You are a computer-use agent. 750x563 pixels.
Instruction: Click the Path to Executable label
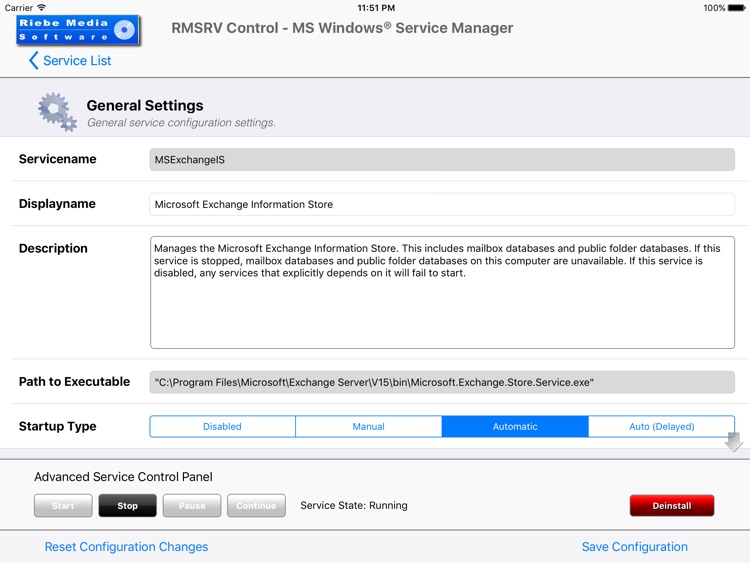coord(74,382)
